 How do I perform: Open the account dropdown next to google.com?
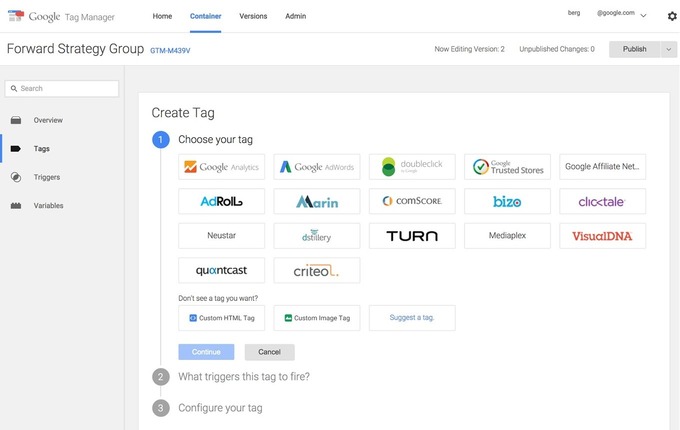pos(644,16)
